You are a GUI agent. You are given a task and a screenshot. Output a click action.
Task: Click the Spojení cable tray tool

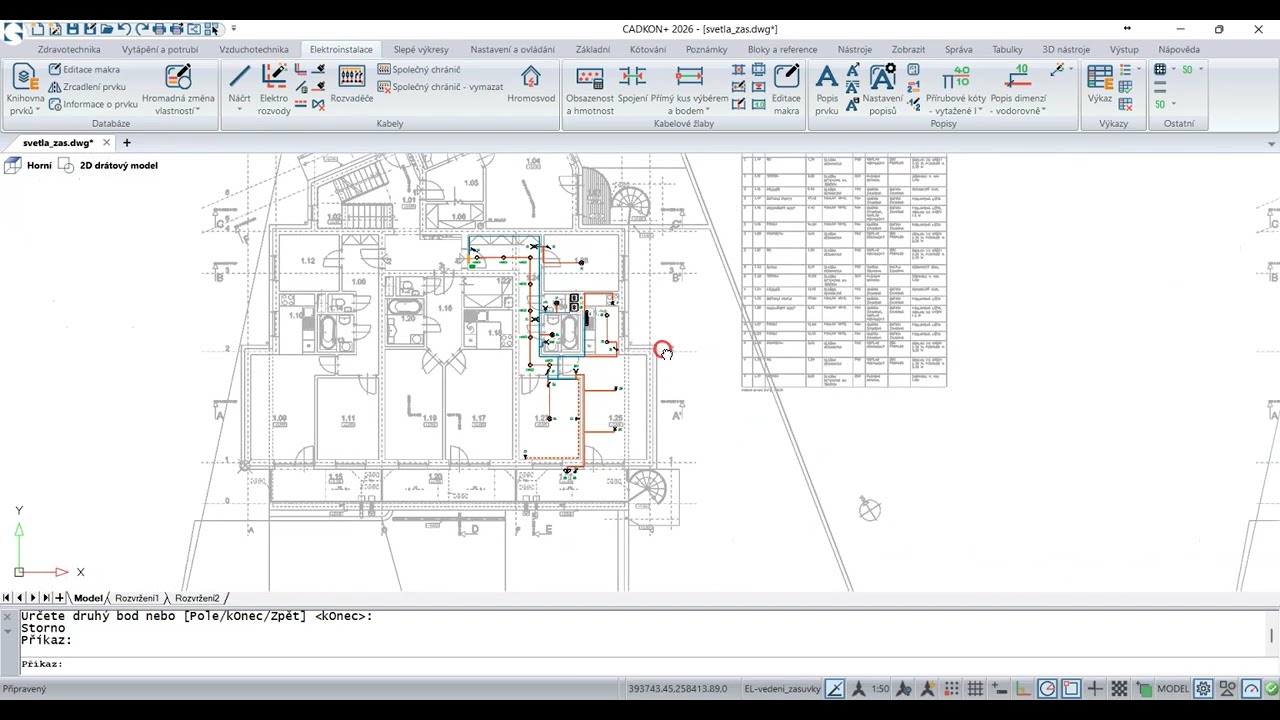pos(632,84)
